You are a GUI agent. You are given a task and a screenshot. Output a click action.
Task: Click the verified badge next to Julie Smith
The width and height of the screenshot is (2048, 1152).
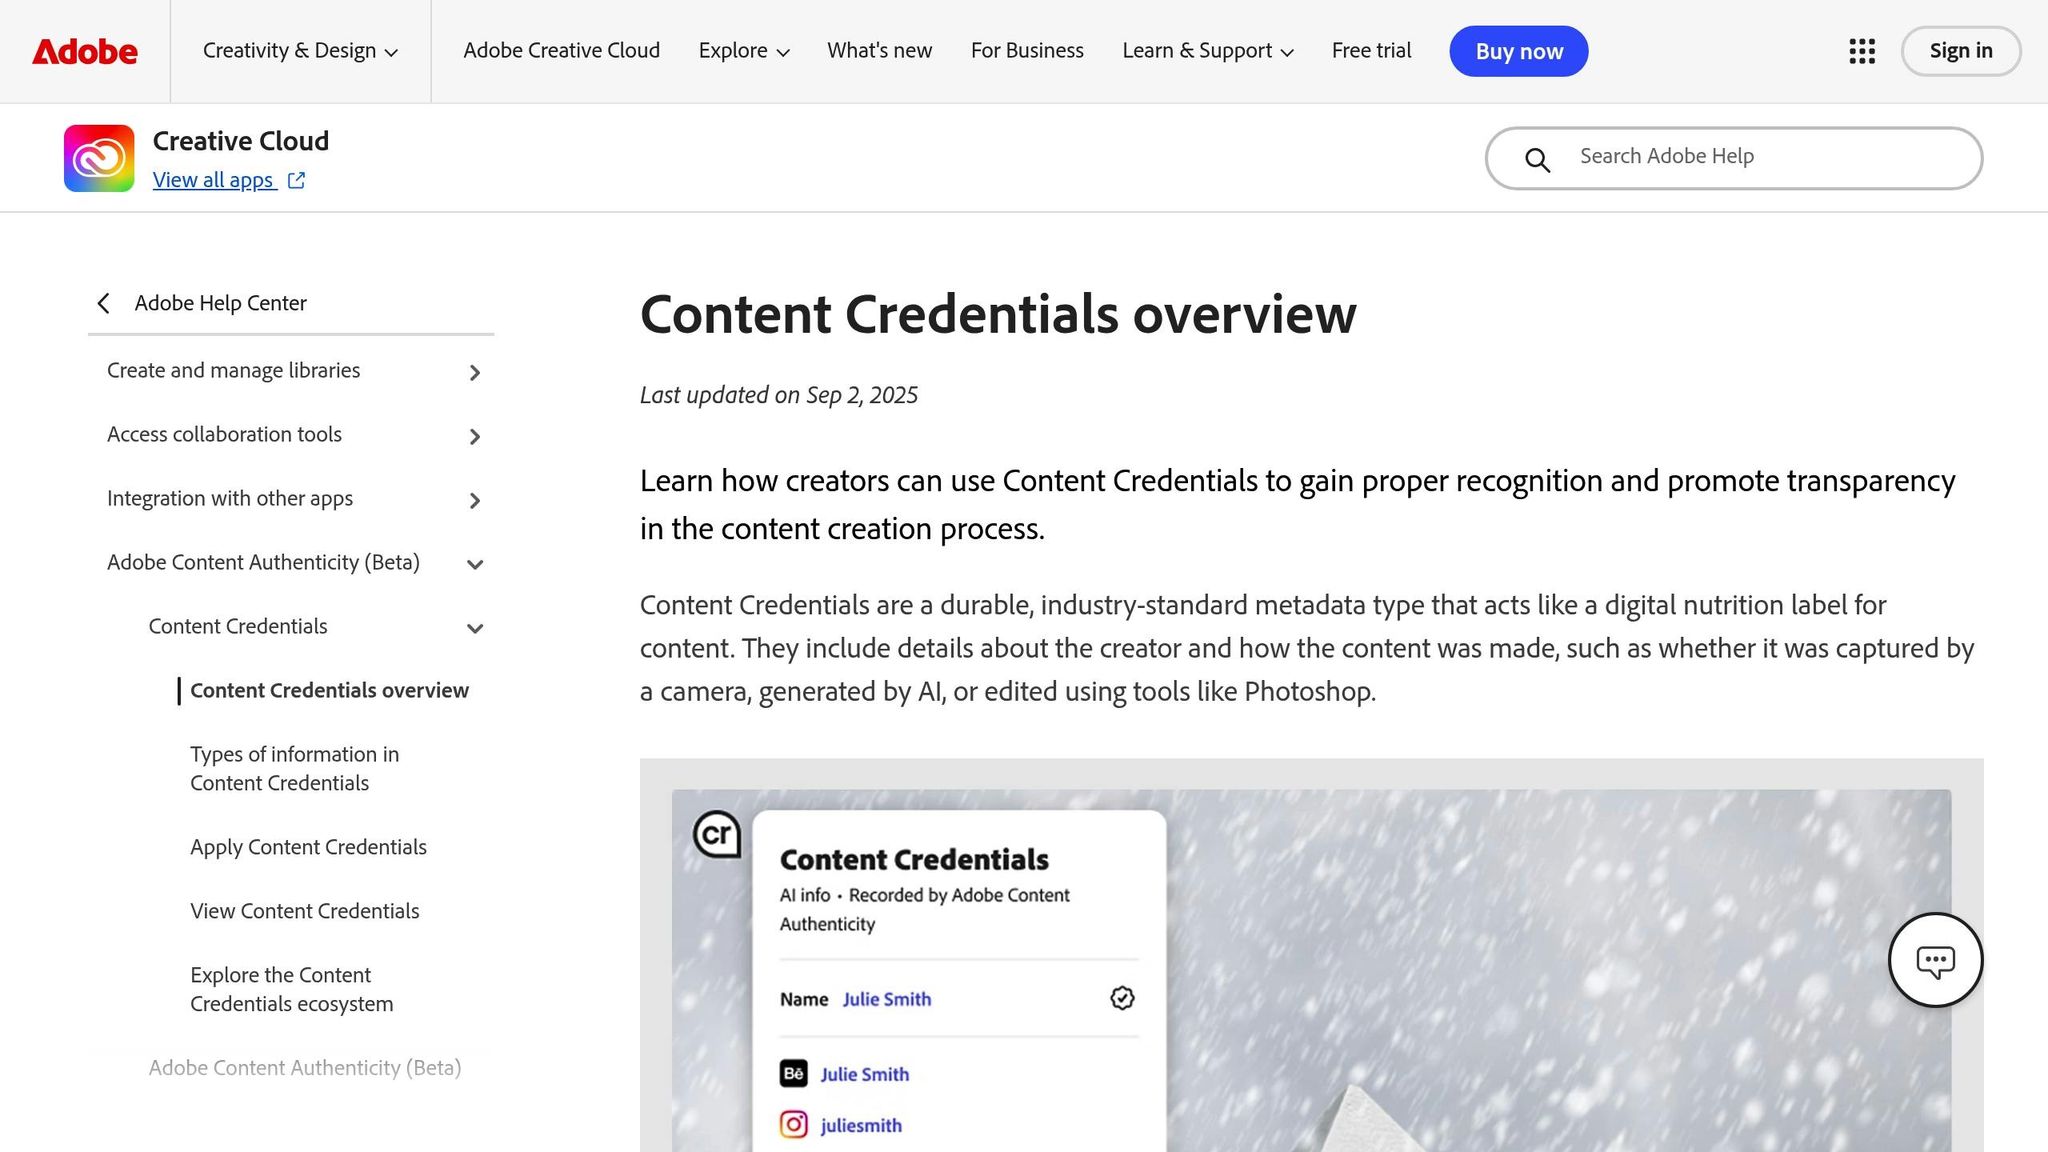coord(1120,998)
